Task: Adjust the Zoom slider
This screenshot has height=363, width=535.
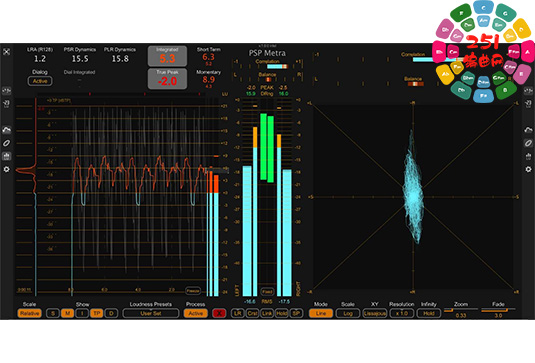Action: (x=461, y=310)
